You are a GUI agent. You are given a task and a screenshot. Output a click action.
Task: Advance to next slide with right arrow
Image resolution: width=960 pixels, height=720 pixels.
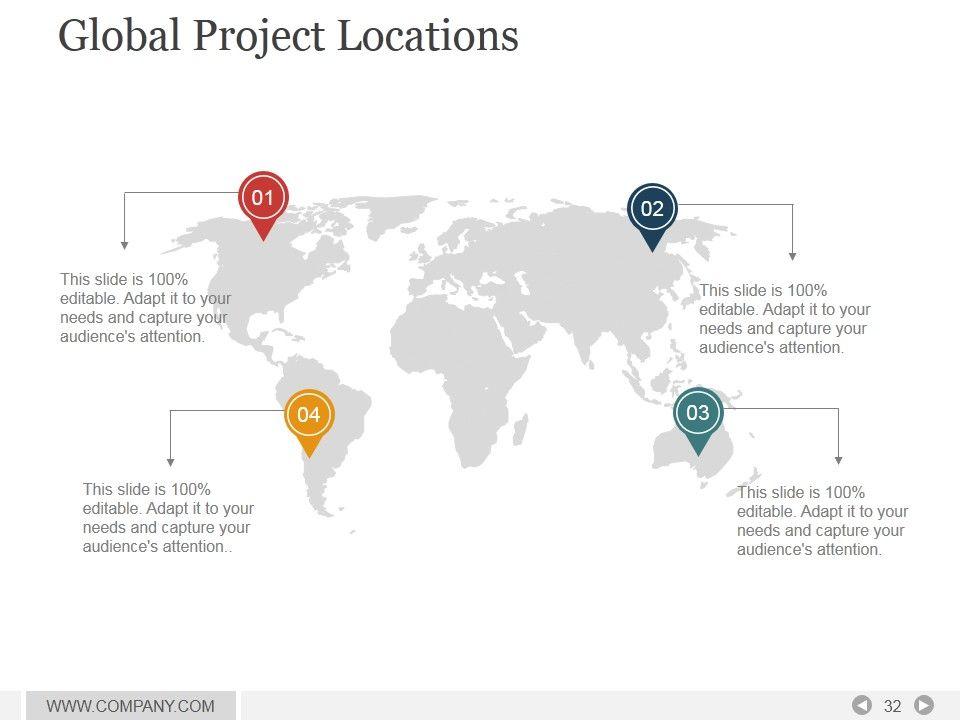[924, 706]
